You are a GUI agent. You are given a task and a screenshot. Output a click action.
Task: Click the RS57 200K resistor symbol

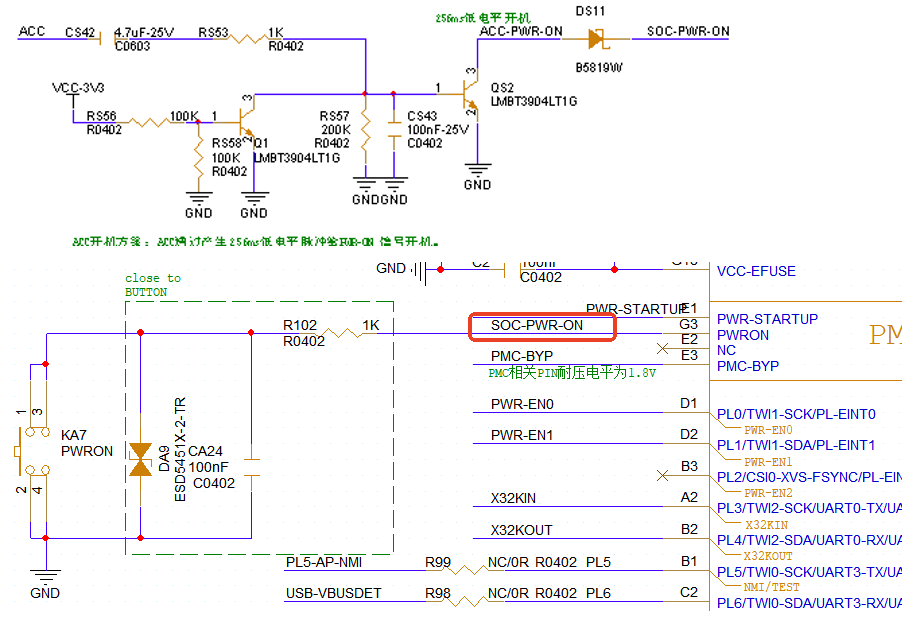click(365, 129)
